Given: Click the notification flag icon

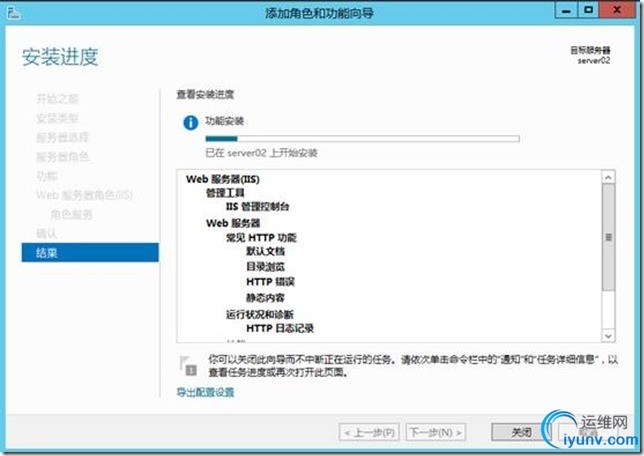Looking at the screenshot, I should pos(189,365).
